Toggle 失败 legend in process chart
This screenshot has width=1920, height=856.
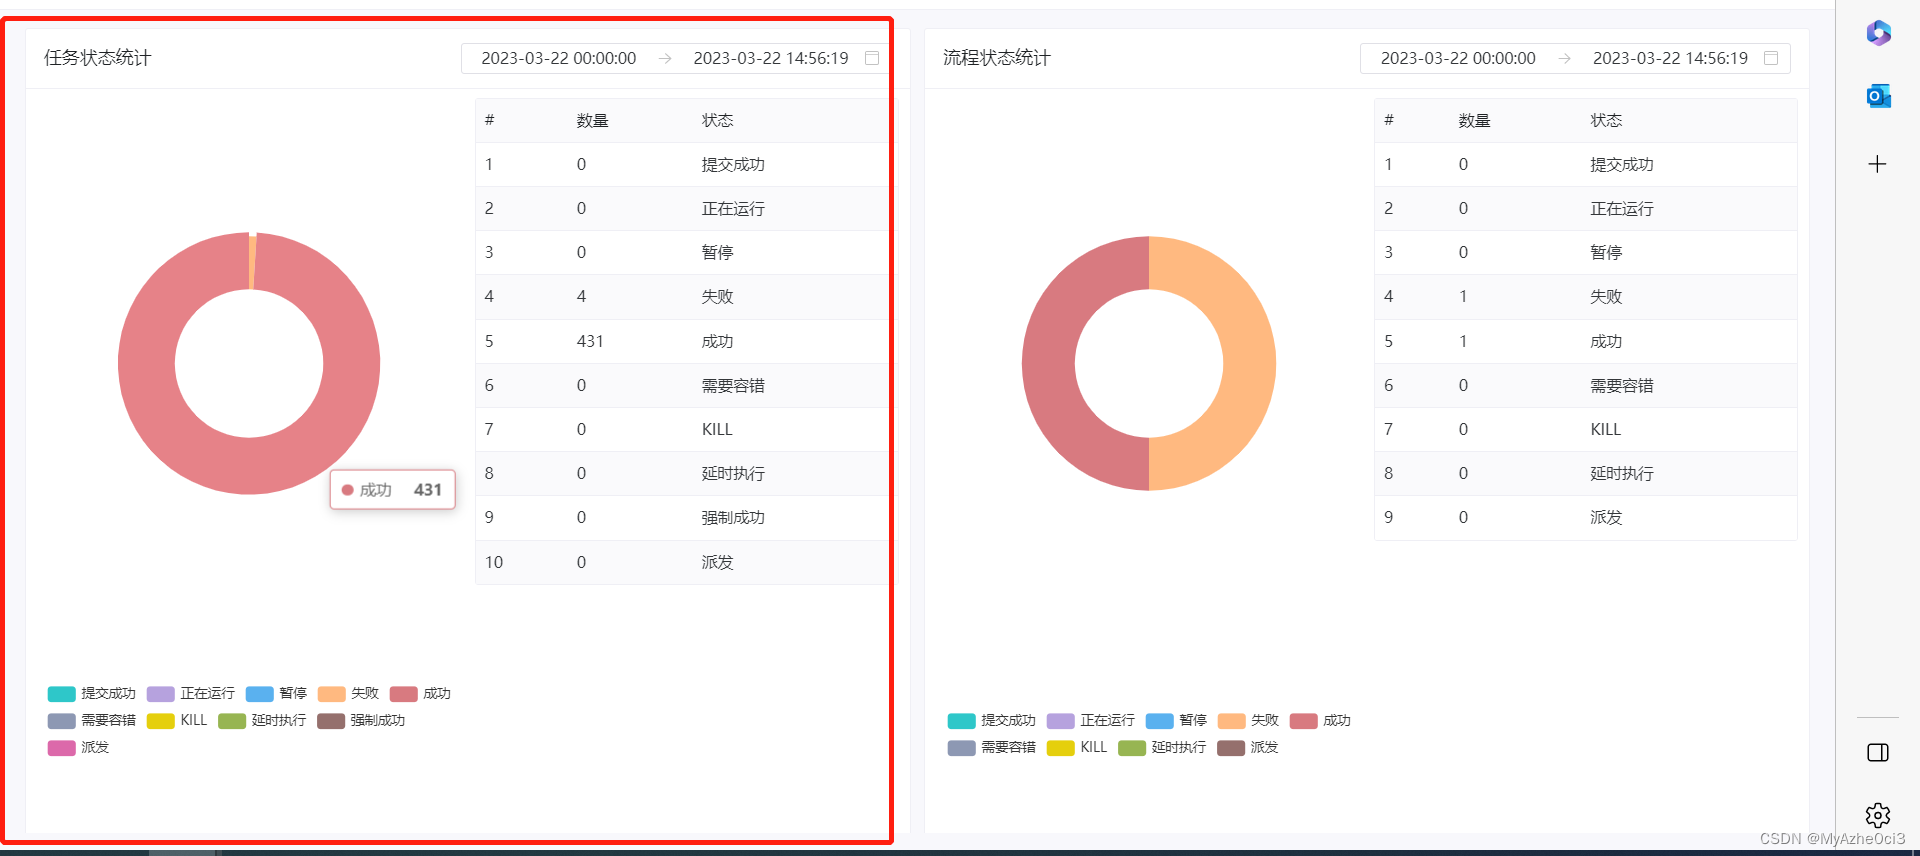[x=1248, y=720]
